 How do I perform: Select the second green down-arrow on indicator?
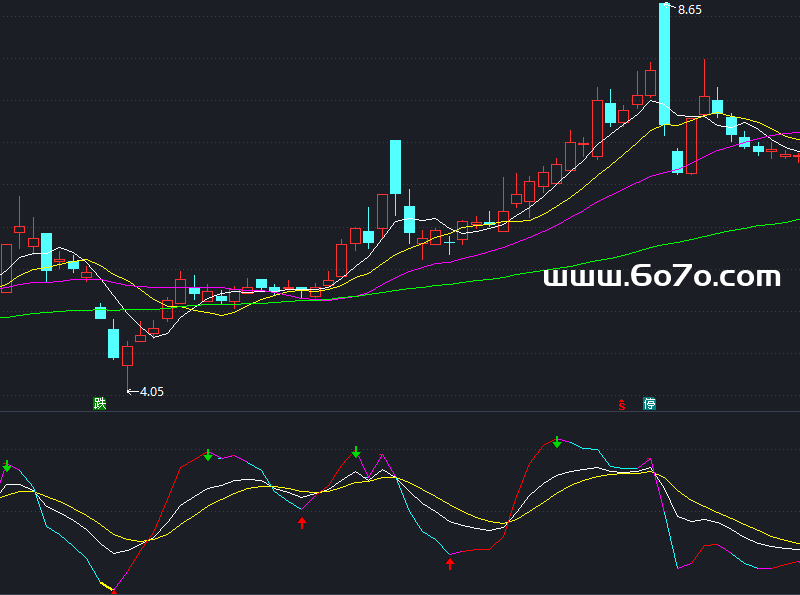pyautogui.click(x=208, y=455)
